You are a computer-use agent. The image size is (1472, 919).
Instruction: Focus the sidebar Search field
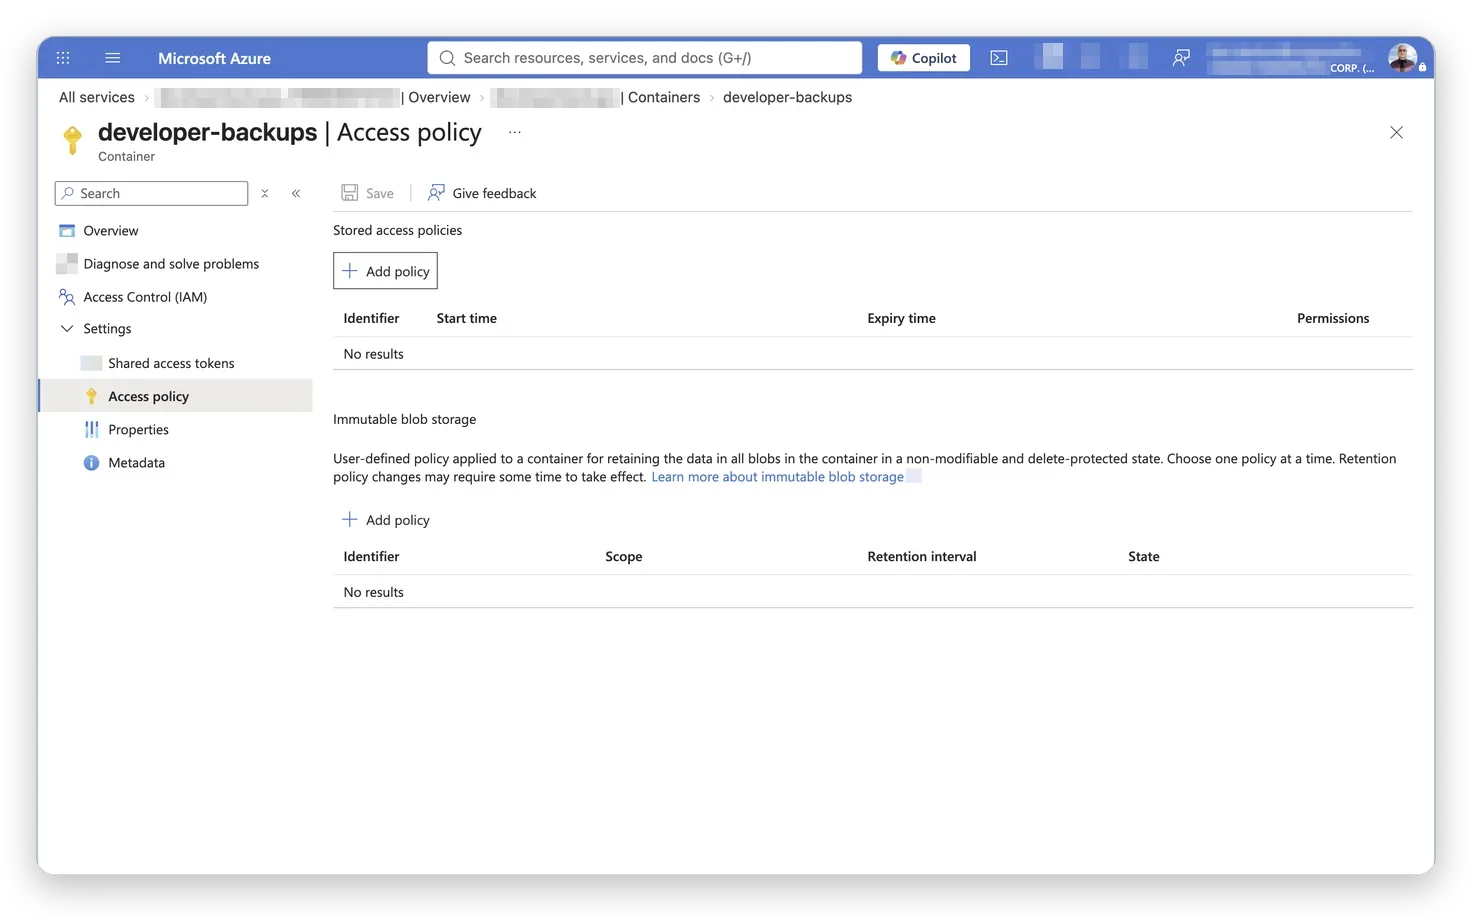tap(151, 193)
